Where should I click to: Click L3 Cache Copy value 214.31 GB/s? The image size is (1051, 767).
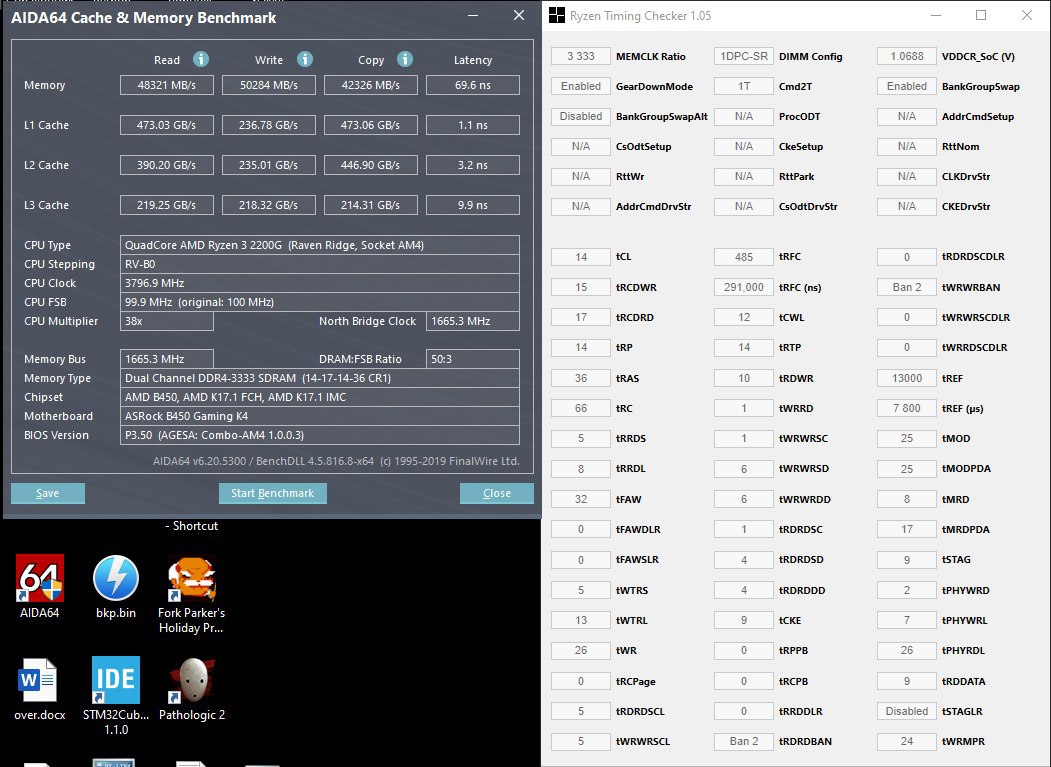point(371,205)
